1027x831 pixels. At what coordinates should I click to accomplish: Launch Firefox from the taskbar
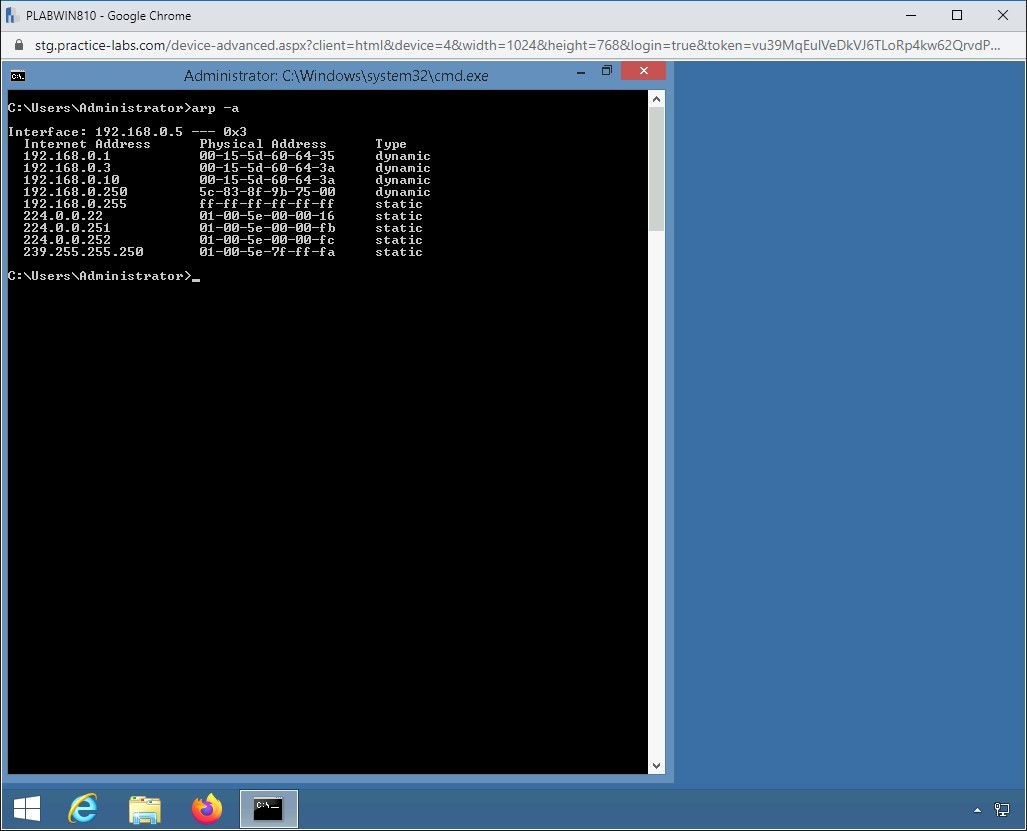point(205,808)
